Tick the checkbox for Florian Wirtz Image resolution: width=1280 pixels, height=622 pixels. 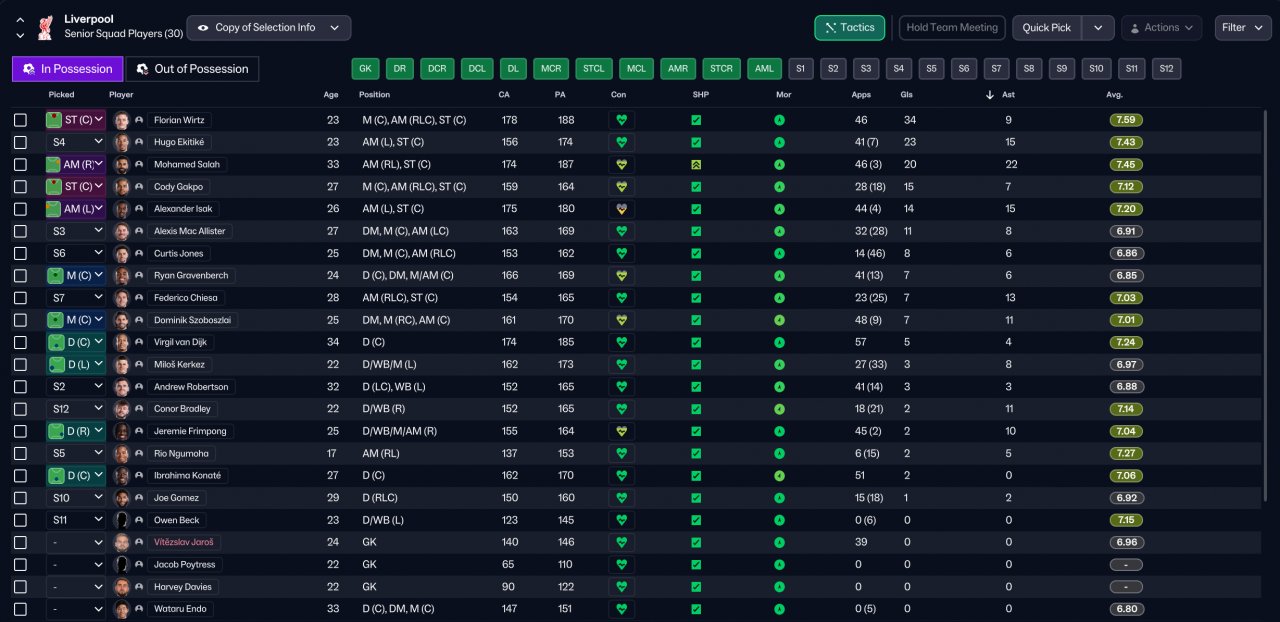(x=20, y=120)
